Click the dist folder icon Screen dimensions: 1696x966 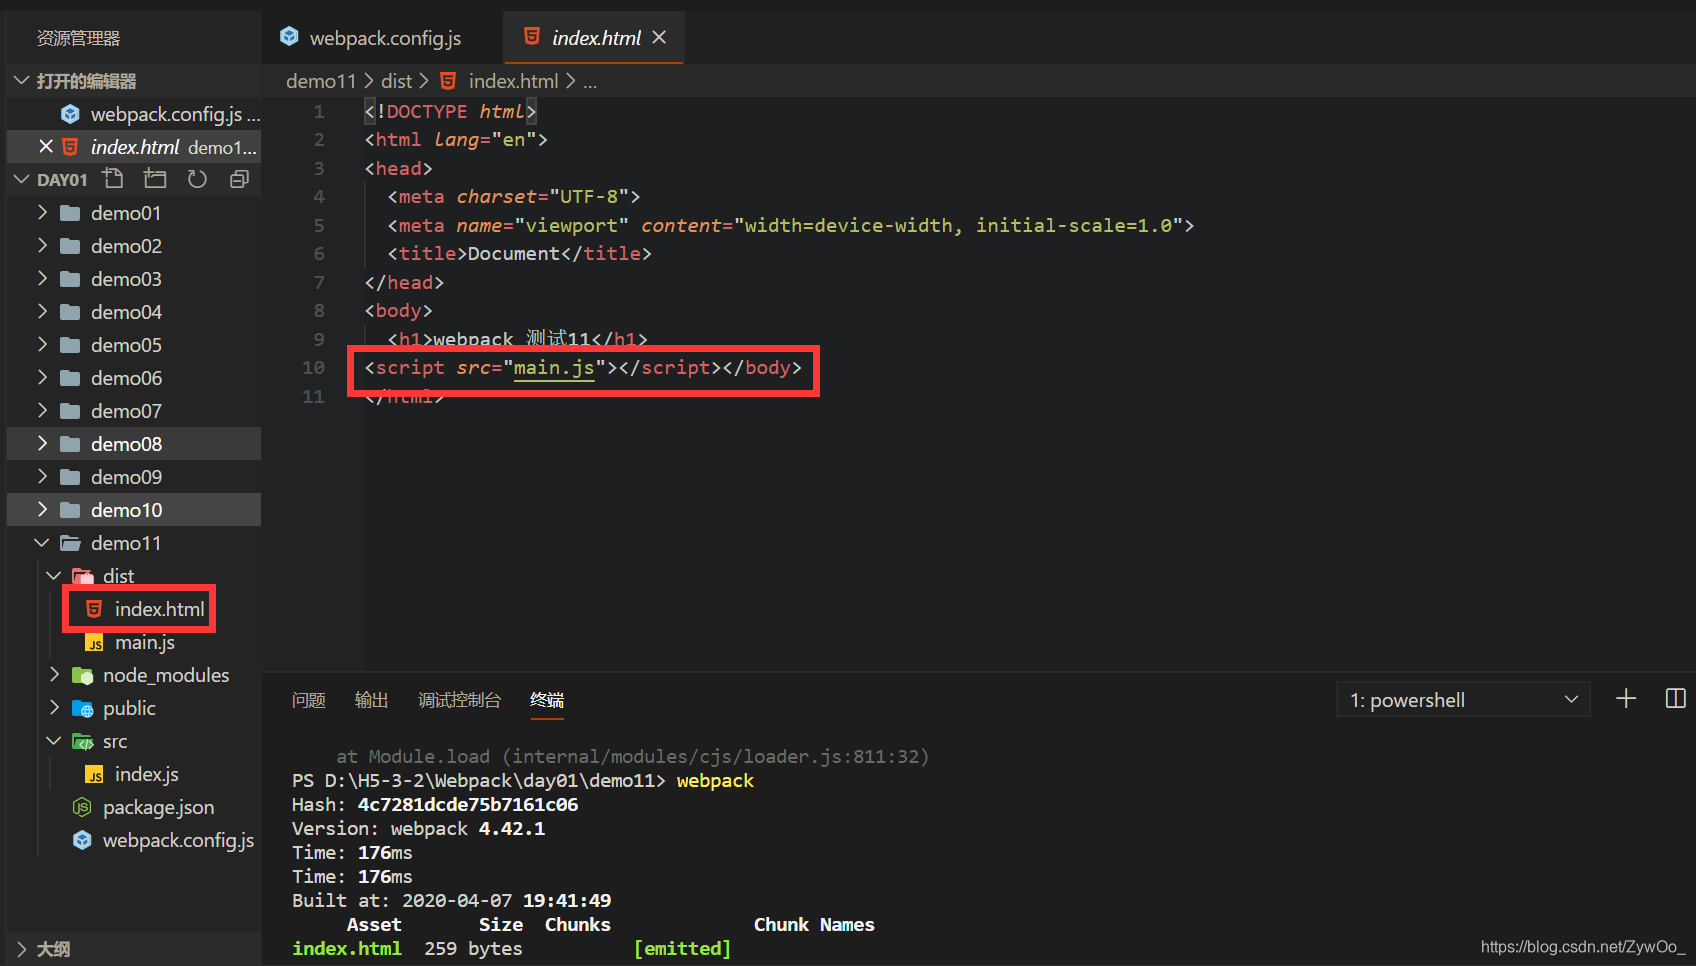(x=83, y=576)
